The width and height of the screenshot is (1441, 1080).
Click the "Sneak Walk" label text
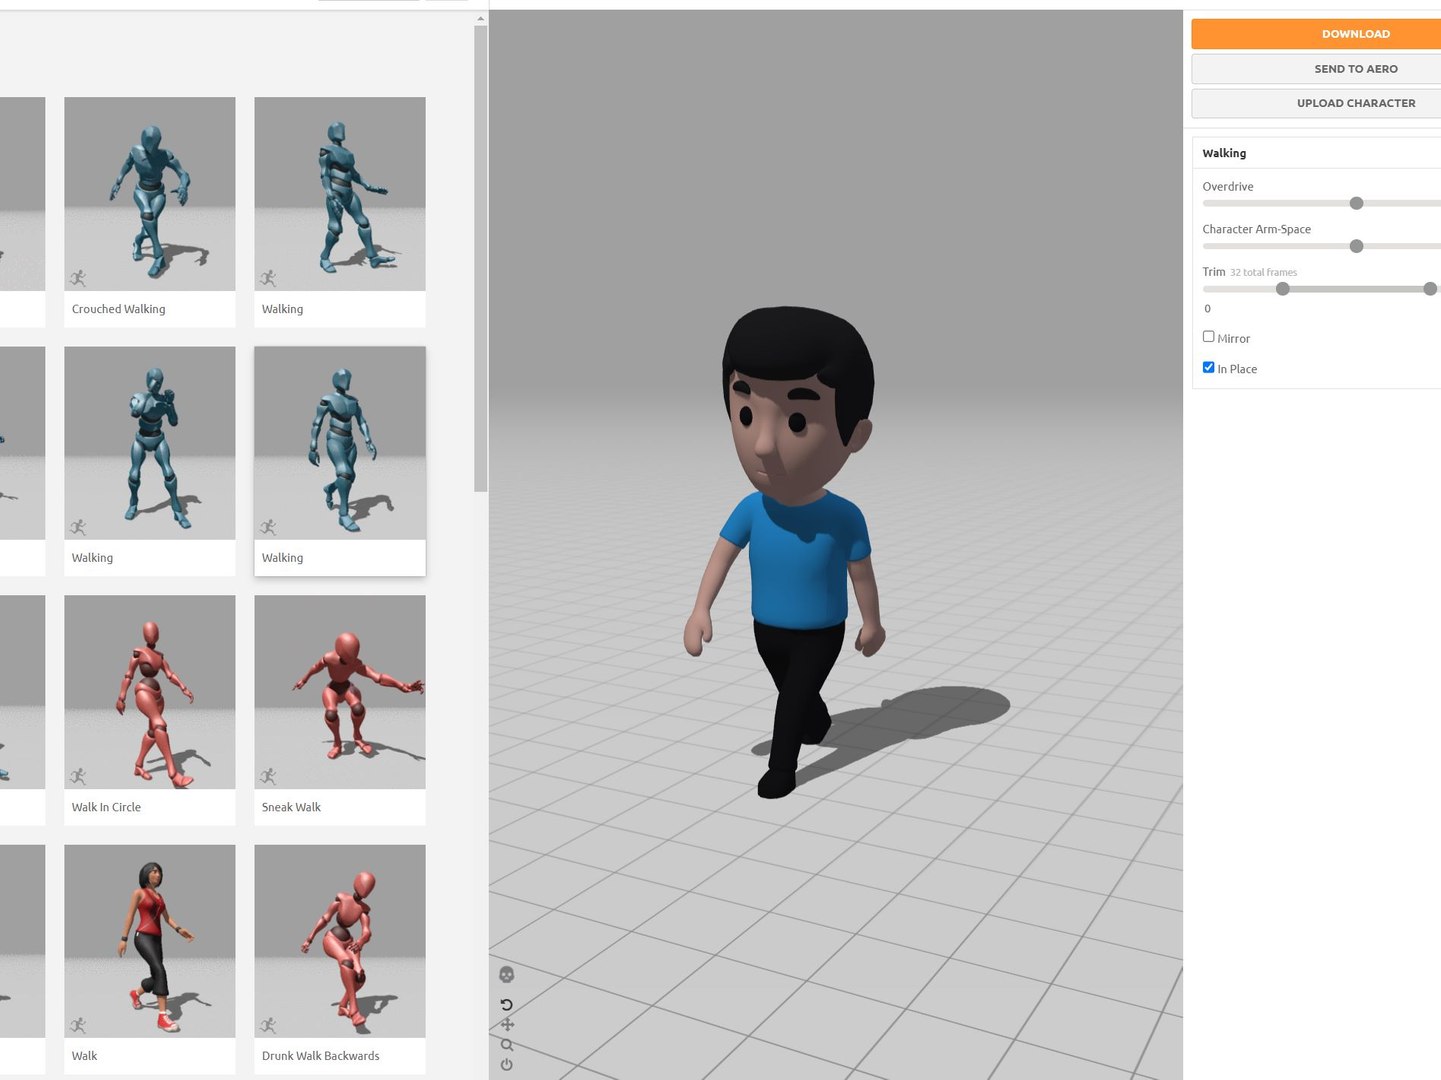coord(291,807)
